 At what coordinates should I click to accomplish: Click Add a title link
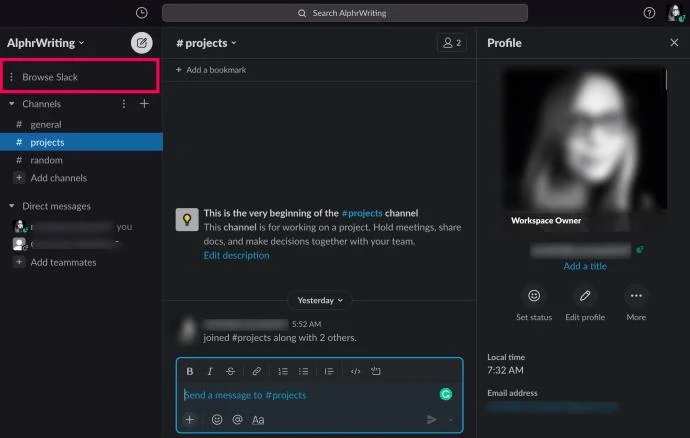tap(585, 266)
